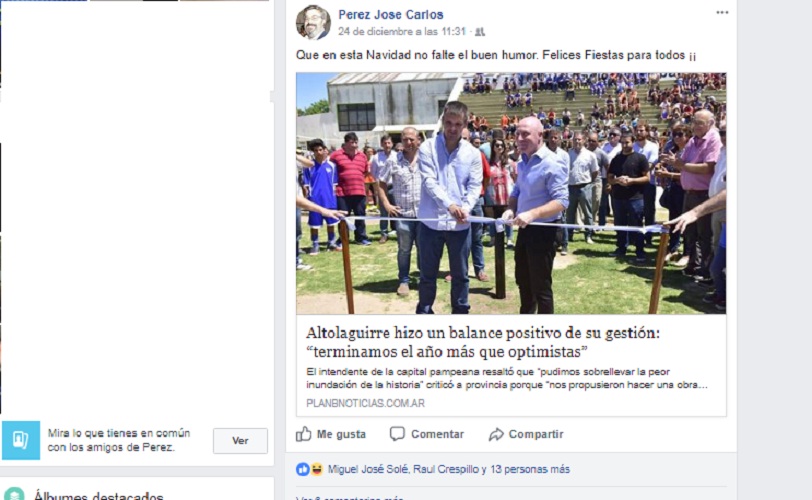The height and width of the screenshot is (500, 812).
Task: Show the 13 personas más list
Action: point(529,469)
